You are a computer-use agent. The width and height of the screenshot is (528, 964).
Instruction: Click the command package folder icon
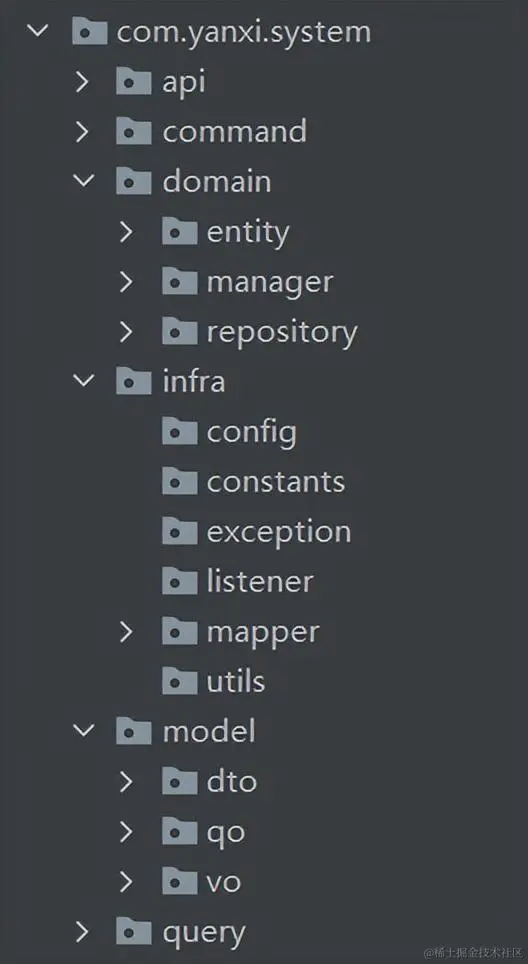(133, 132)
